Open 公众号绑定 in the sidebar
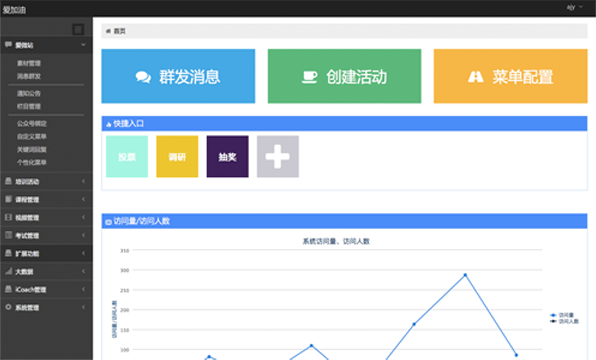This screenshot has height=360, width=596. 32,123
